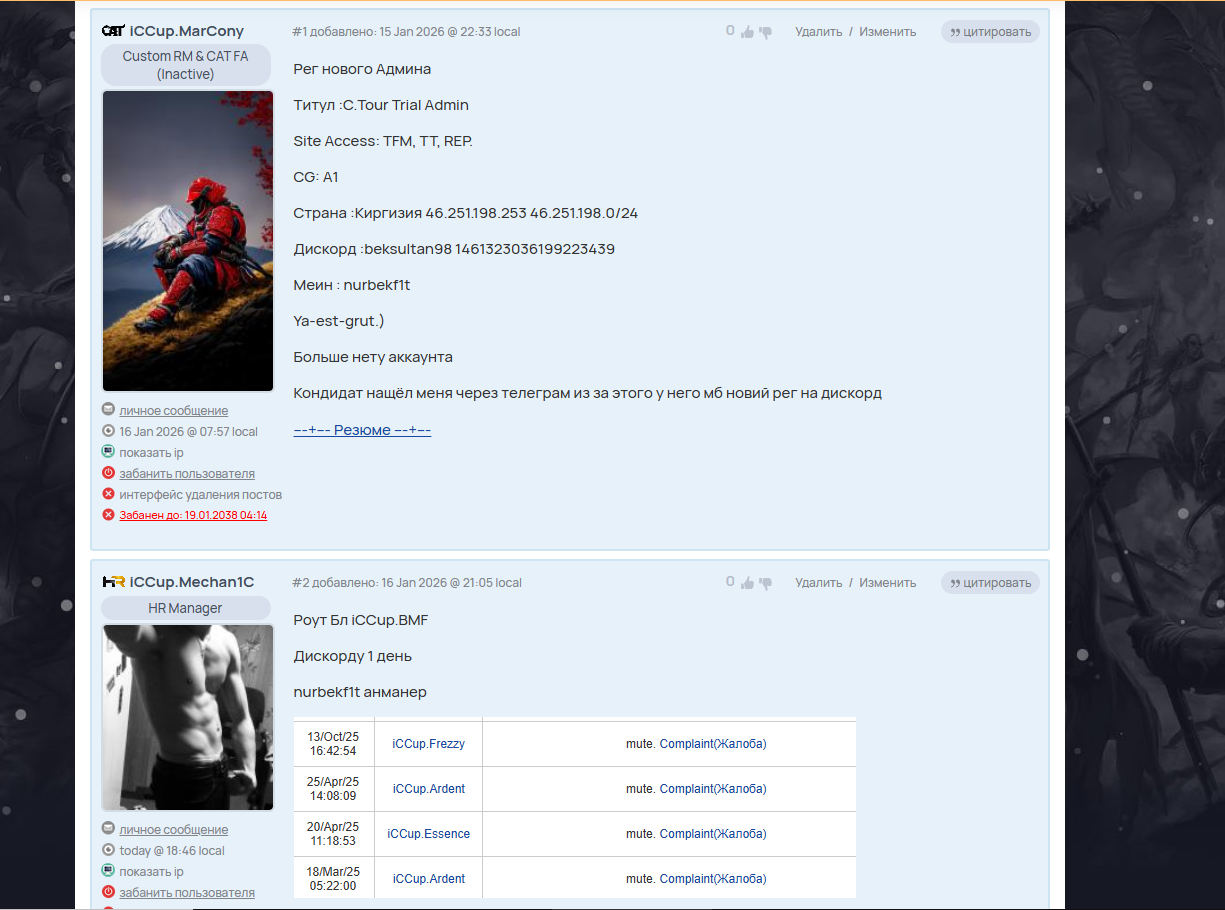Click забанить пользователя under MarCony

[x=187, y=474]
